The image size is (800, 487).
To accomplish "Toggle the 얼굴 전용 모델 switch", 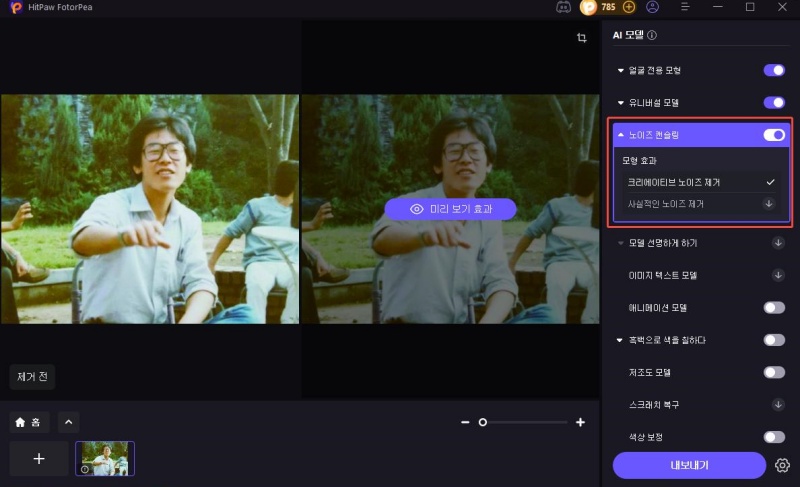I will tap(774, 70).
